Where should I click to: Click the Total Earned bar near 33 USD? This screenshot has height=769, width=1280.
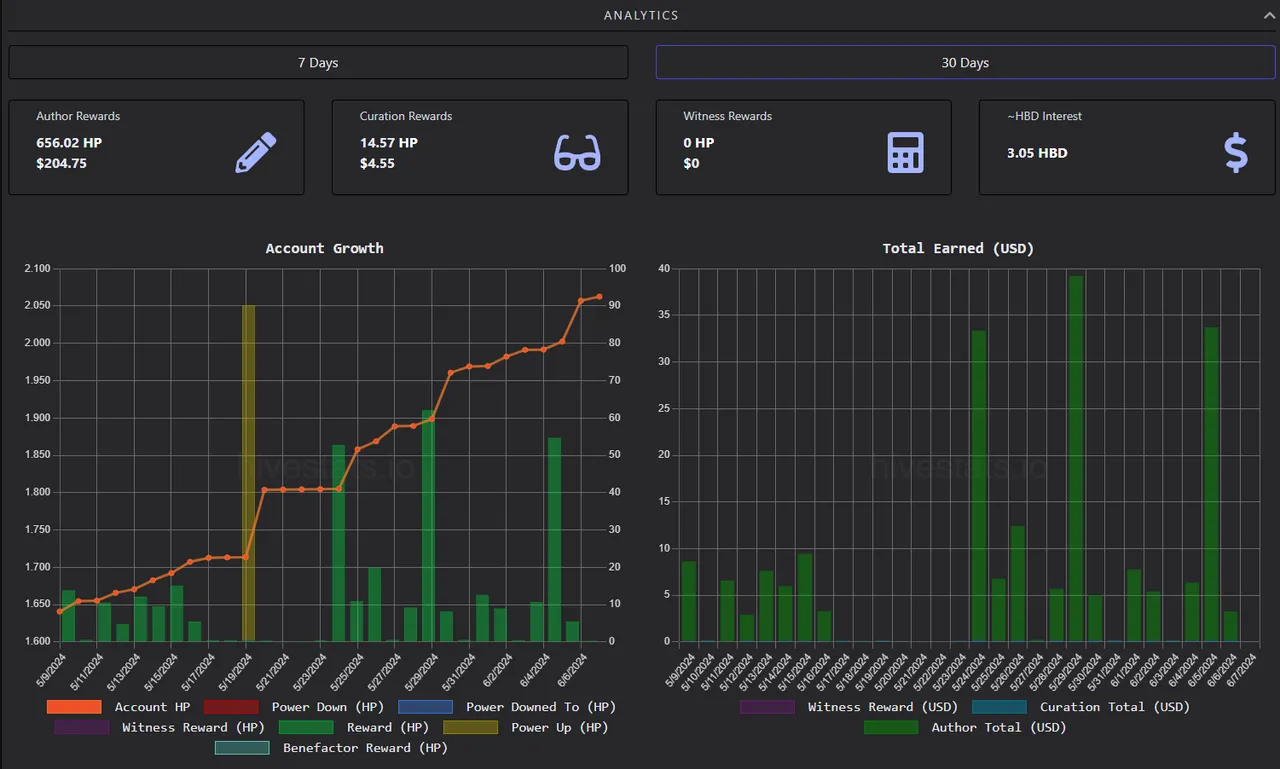979,486
